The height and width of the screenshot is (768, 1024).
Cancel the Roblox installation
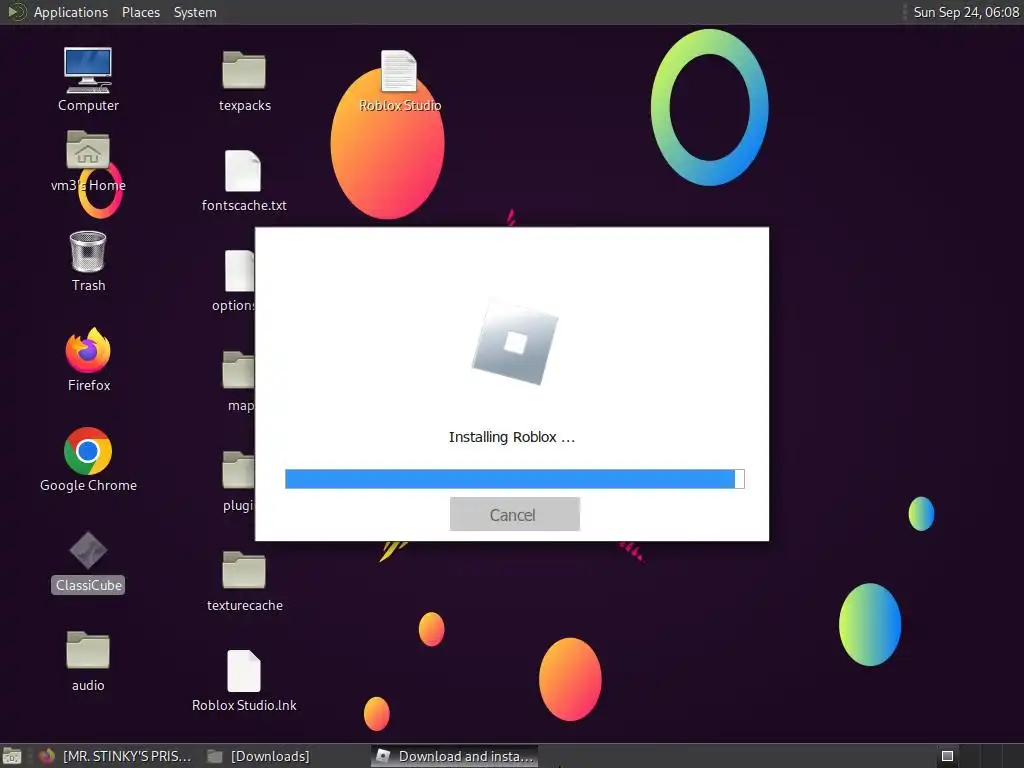(x=515, y=515)
